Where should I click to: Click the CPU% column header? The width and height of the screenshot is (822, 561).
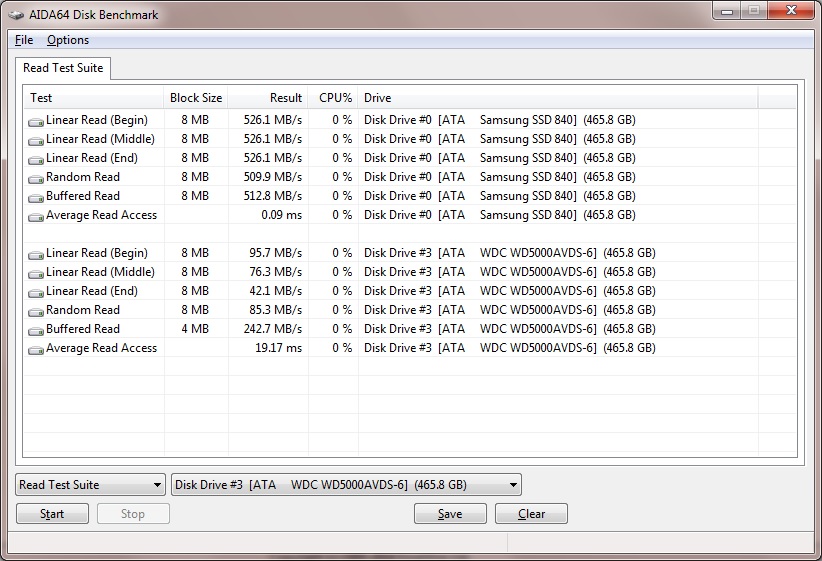[333, 98]
